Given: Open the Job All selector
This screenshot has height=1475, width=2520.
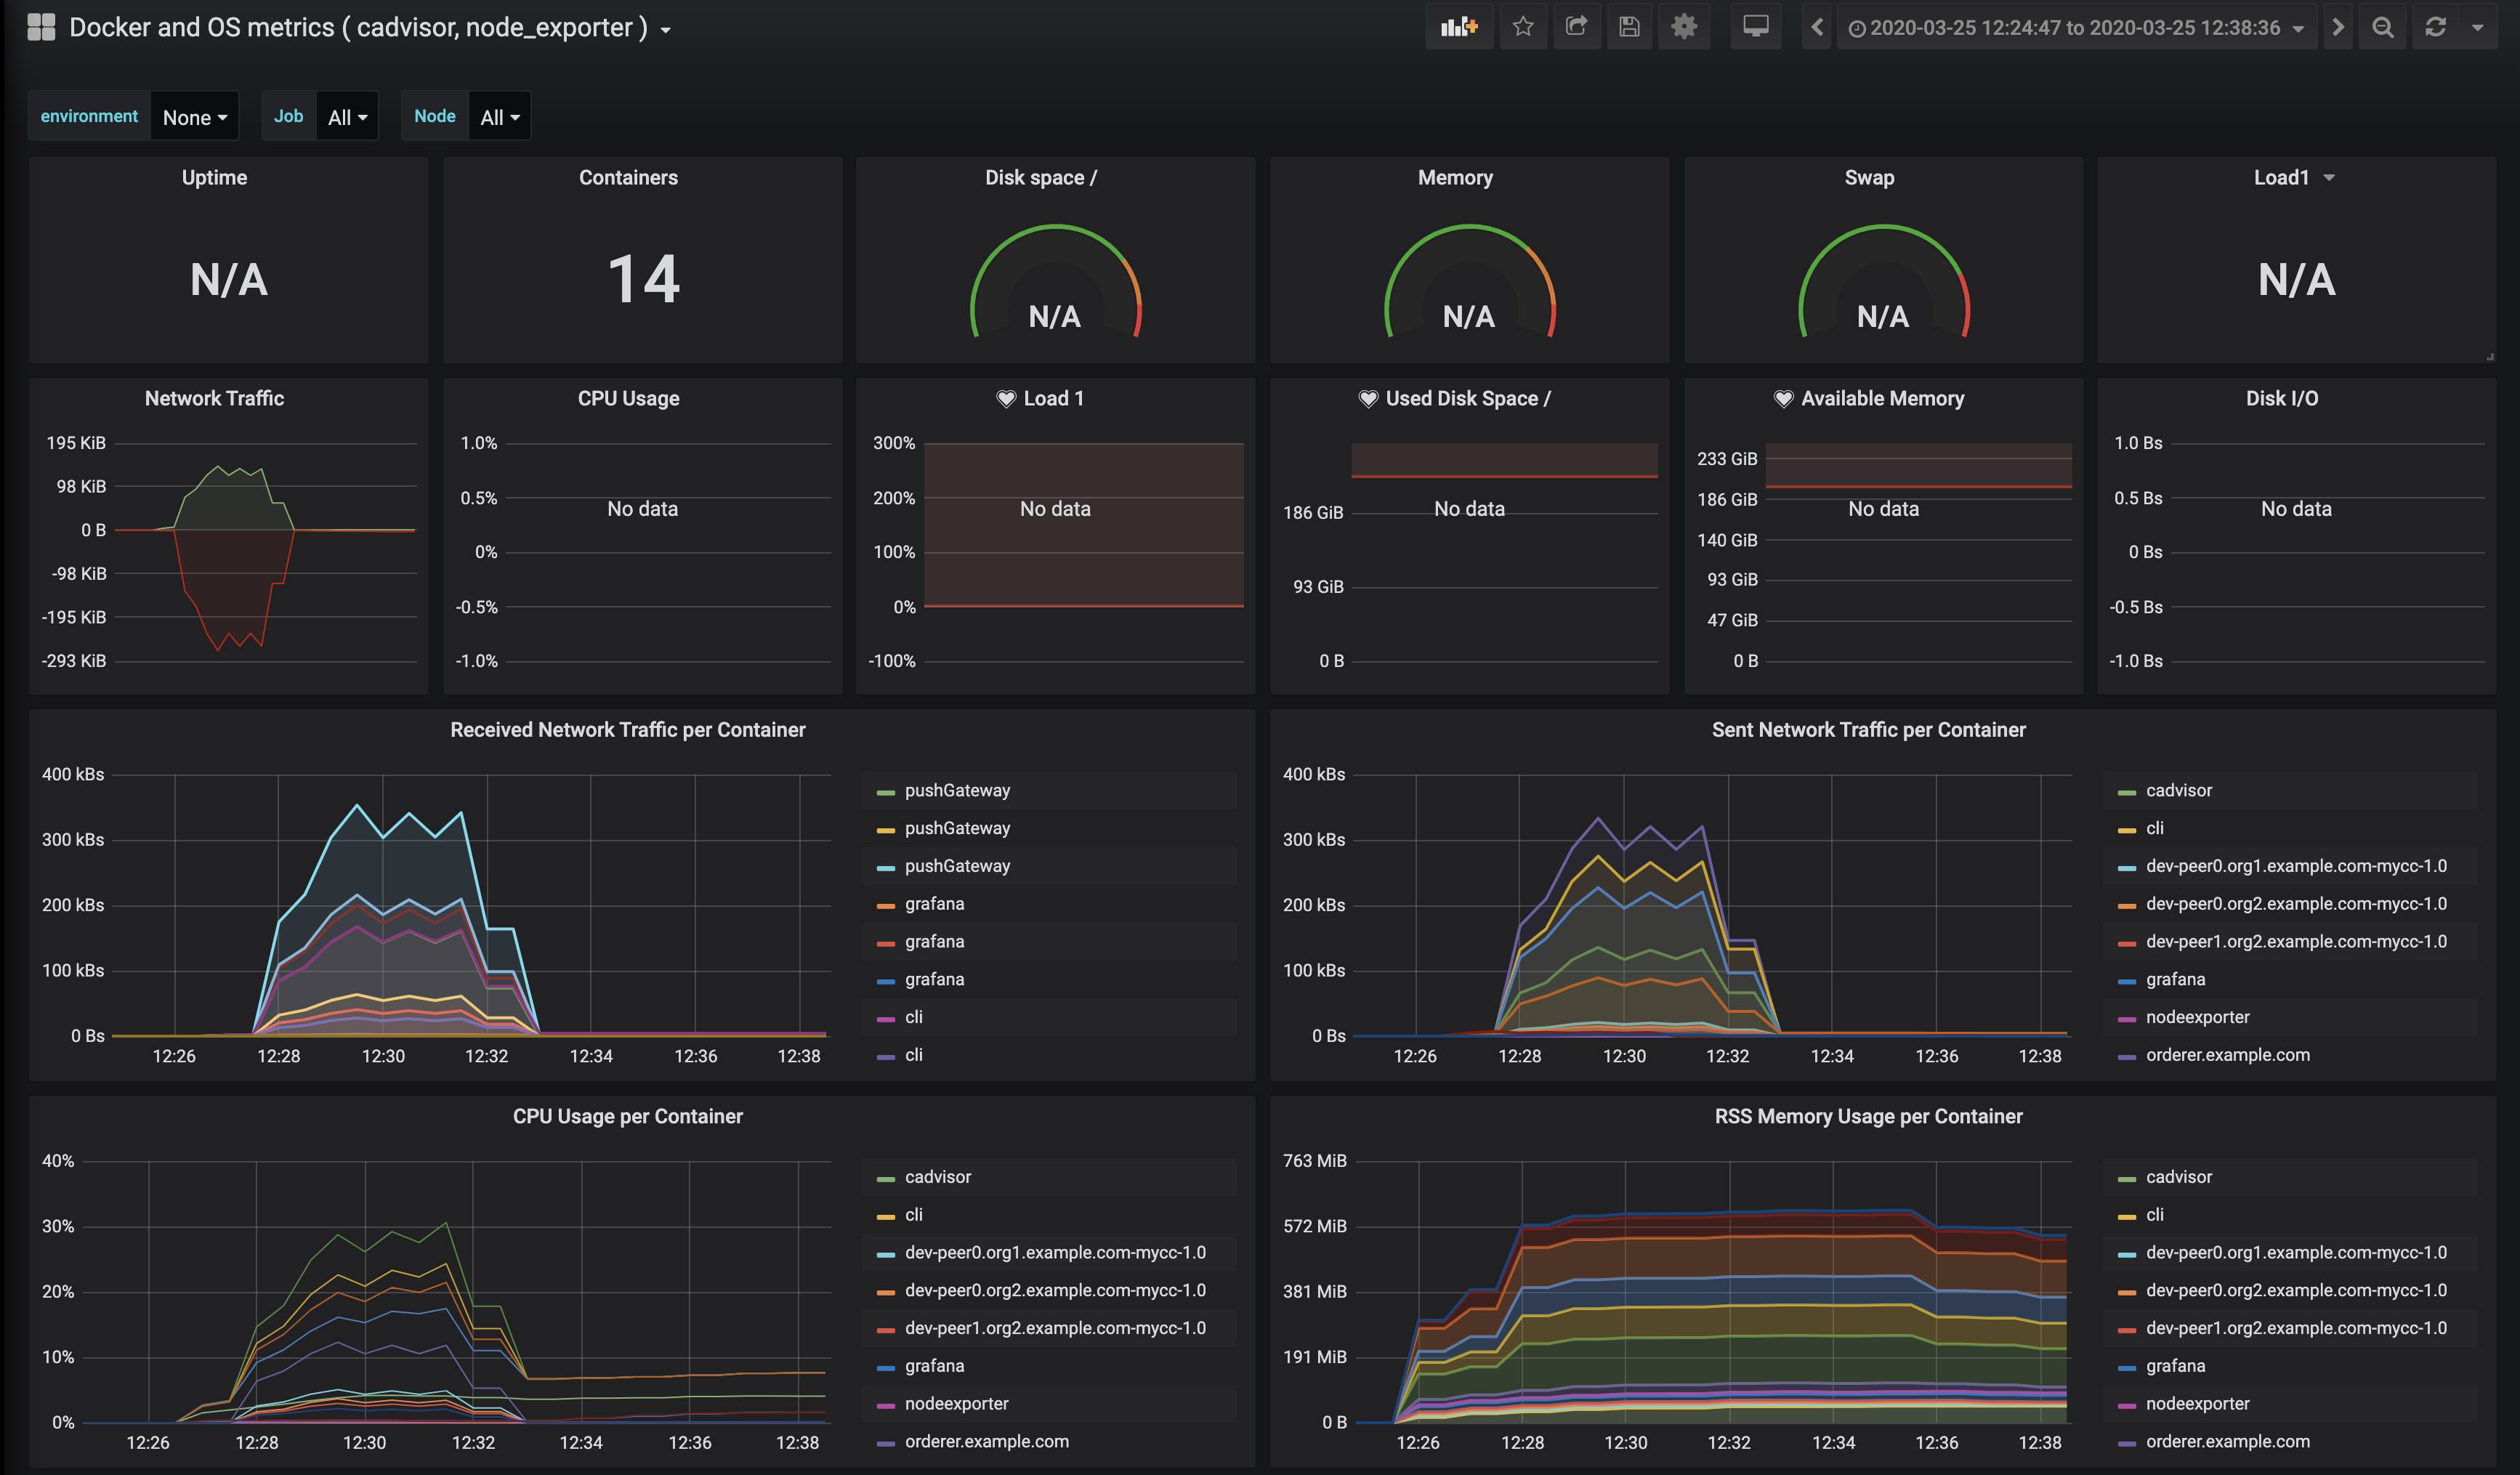Looking at the screenshot, I should click(346, 116).
